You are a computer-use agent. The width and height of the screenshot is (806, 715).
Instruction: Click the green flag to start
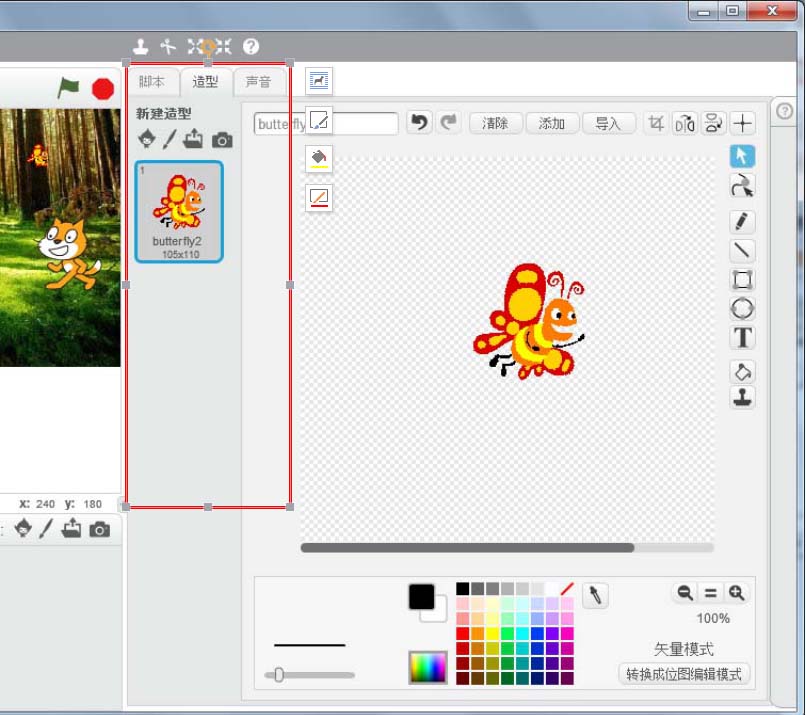tap(68, 88)
